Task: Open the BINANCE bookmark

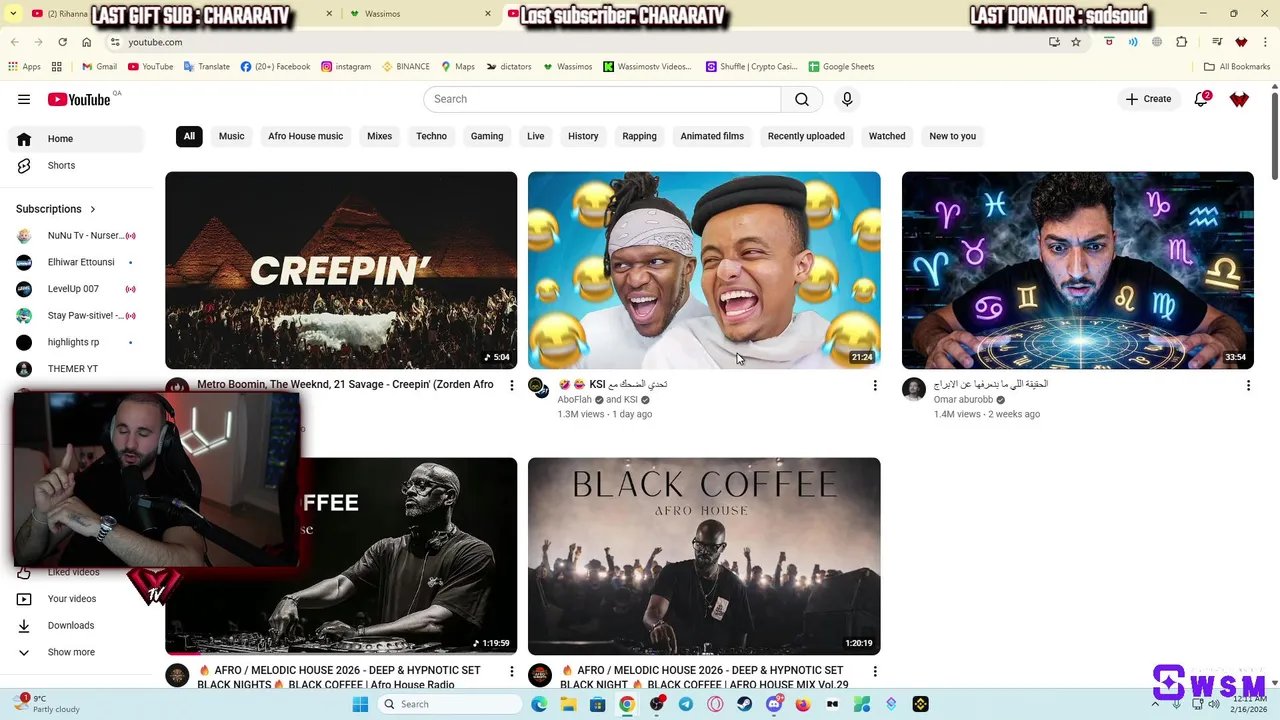Action: click(406, 67)
